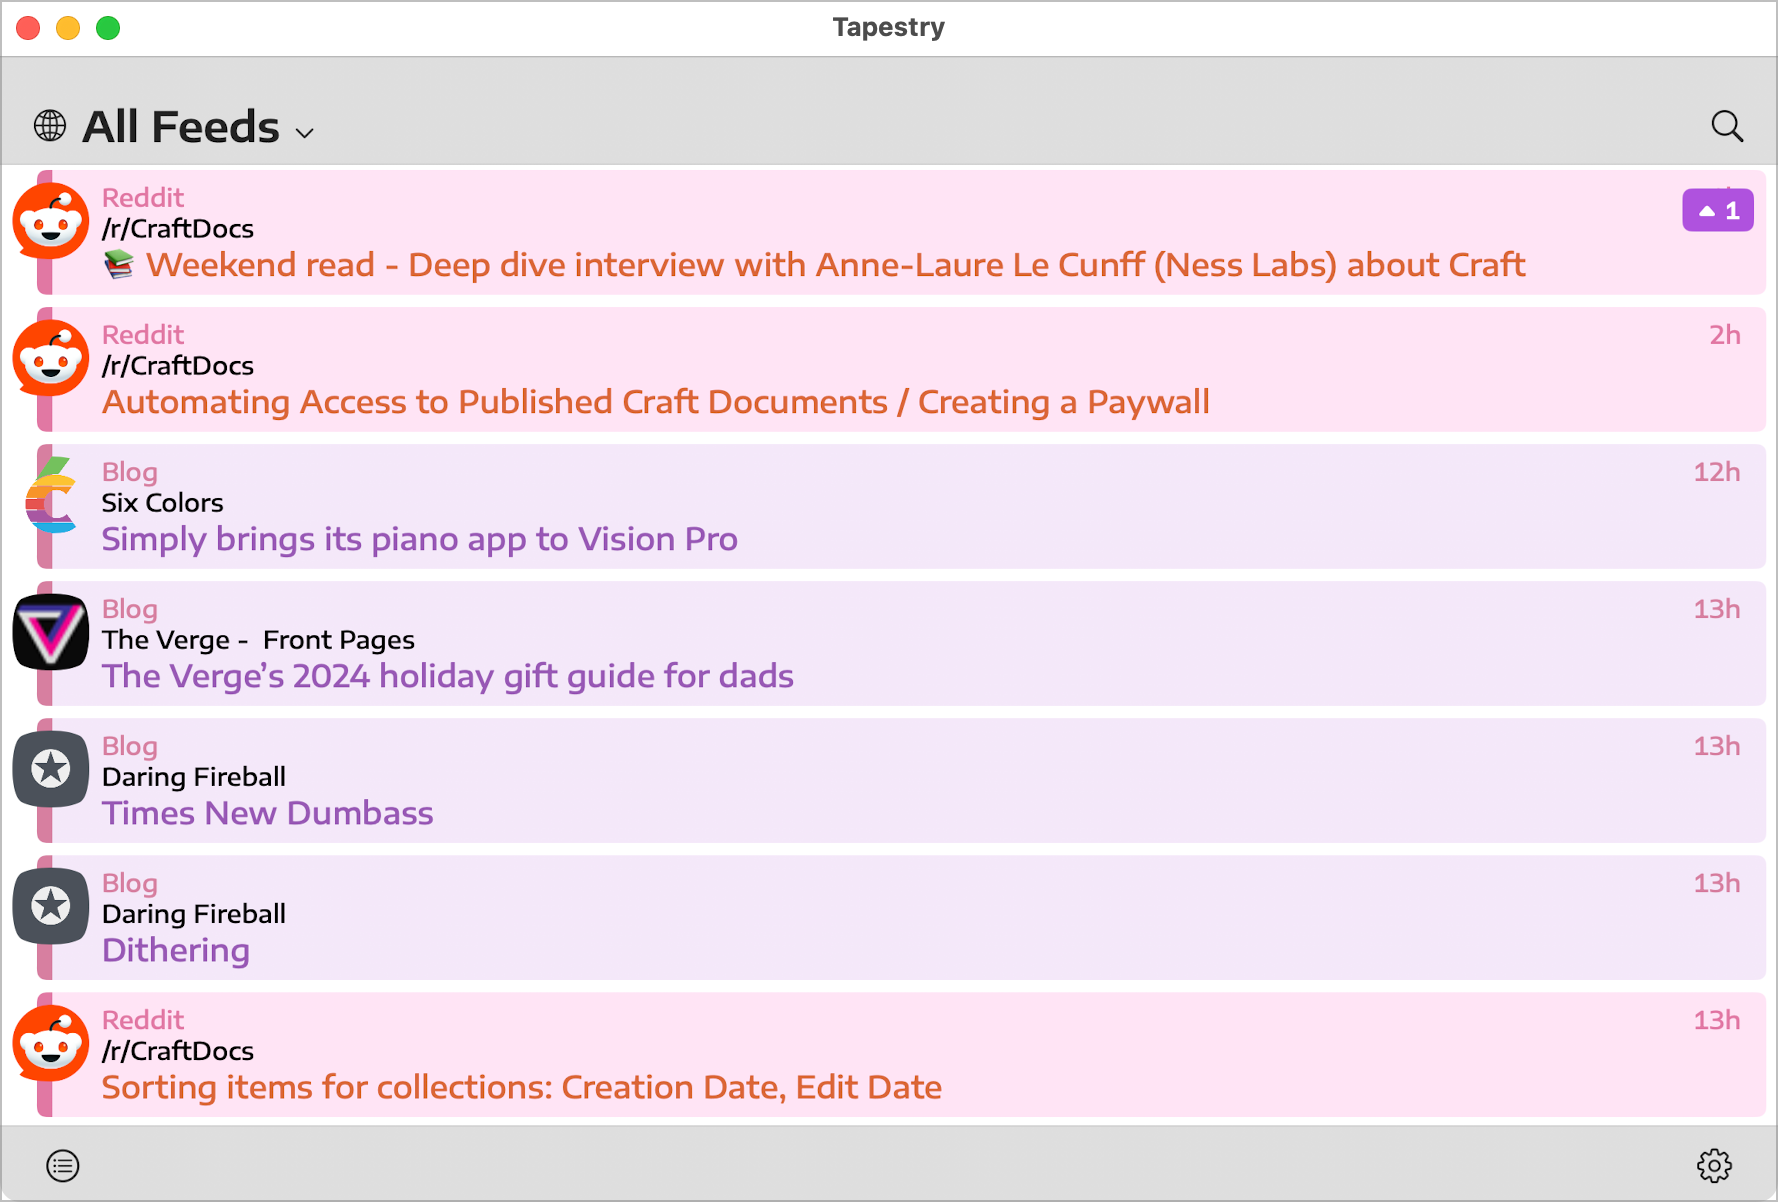The image size is (1778, 1202).
Task: Click the globe icon beside All Feeds
Action: tap(50, 126)
